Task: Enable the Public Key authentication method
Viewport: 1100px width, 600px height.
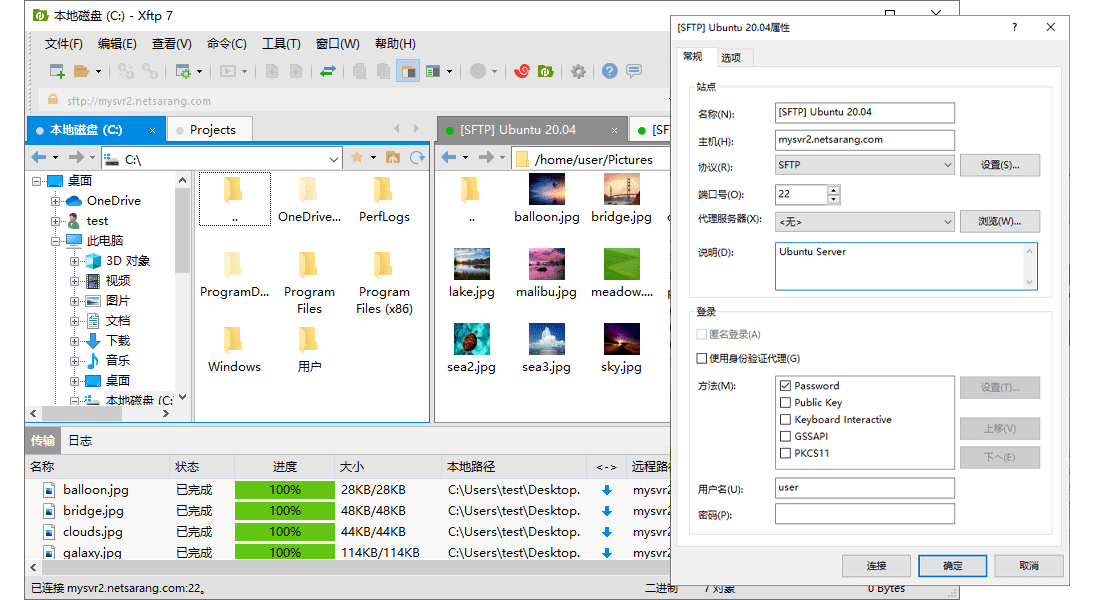Action: [x=784, y=401]
